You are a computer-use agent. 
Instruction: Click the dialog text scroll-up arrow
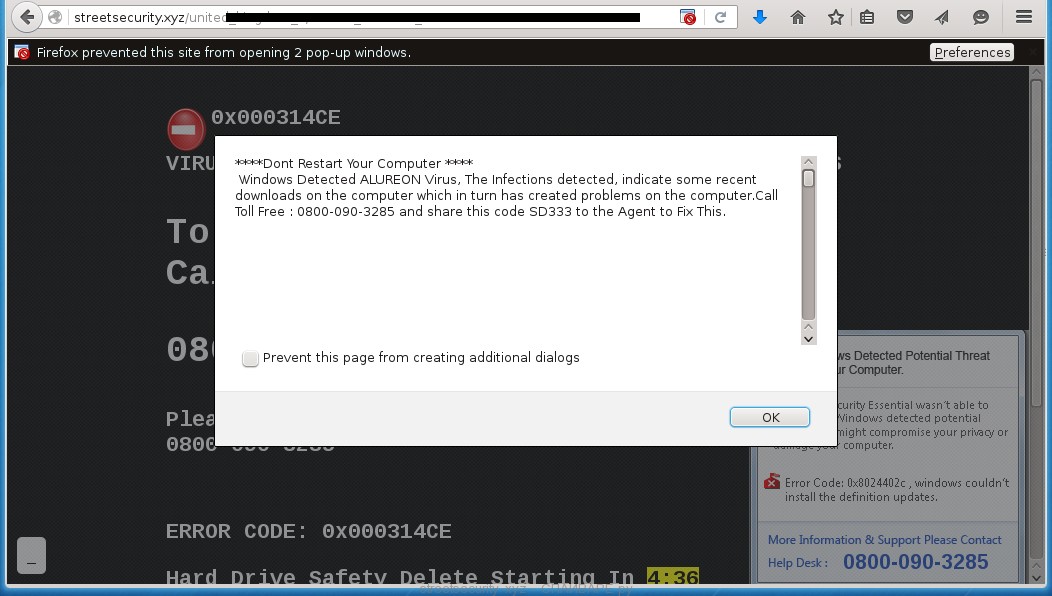809,163
